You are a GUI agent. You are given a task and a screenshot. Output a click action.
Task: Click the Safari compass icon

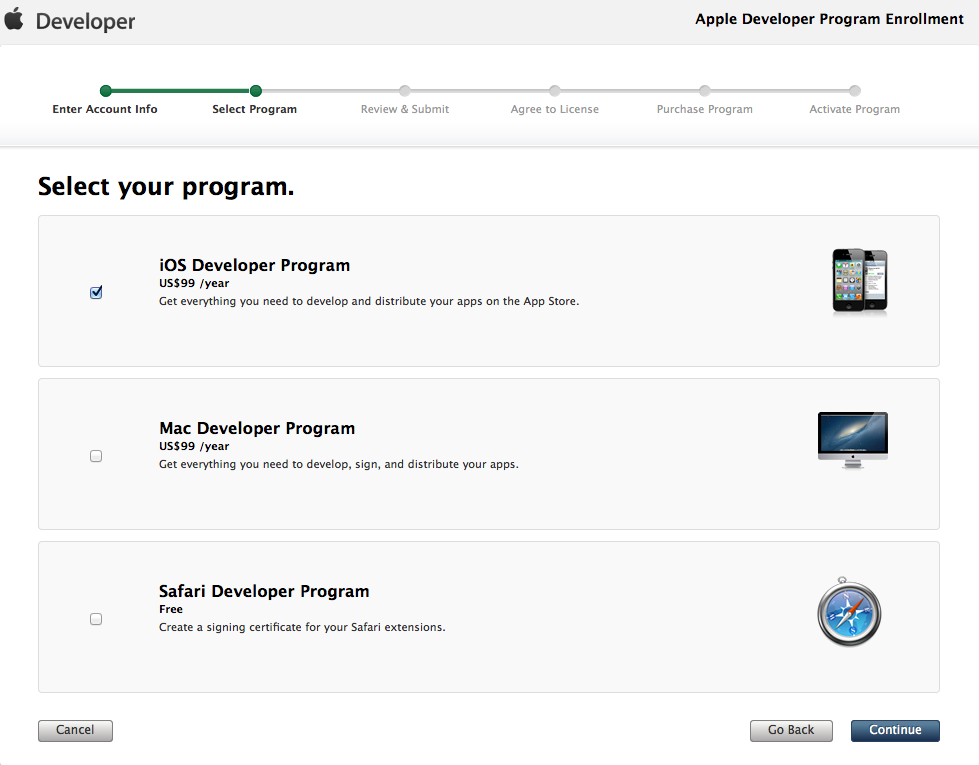849,613
